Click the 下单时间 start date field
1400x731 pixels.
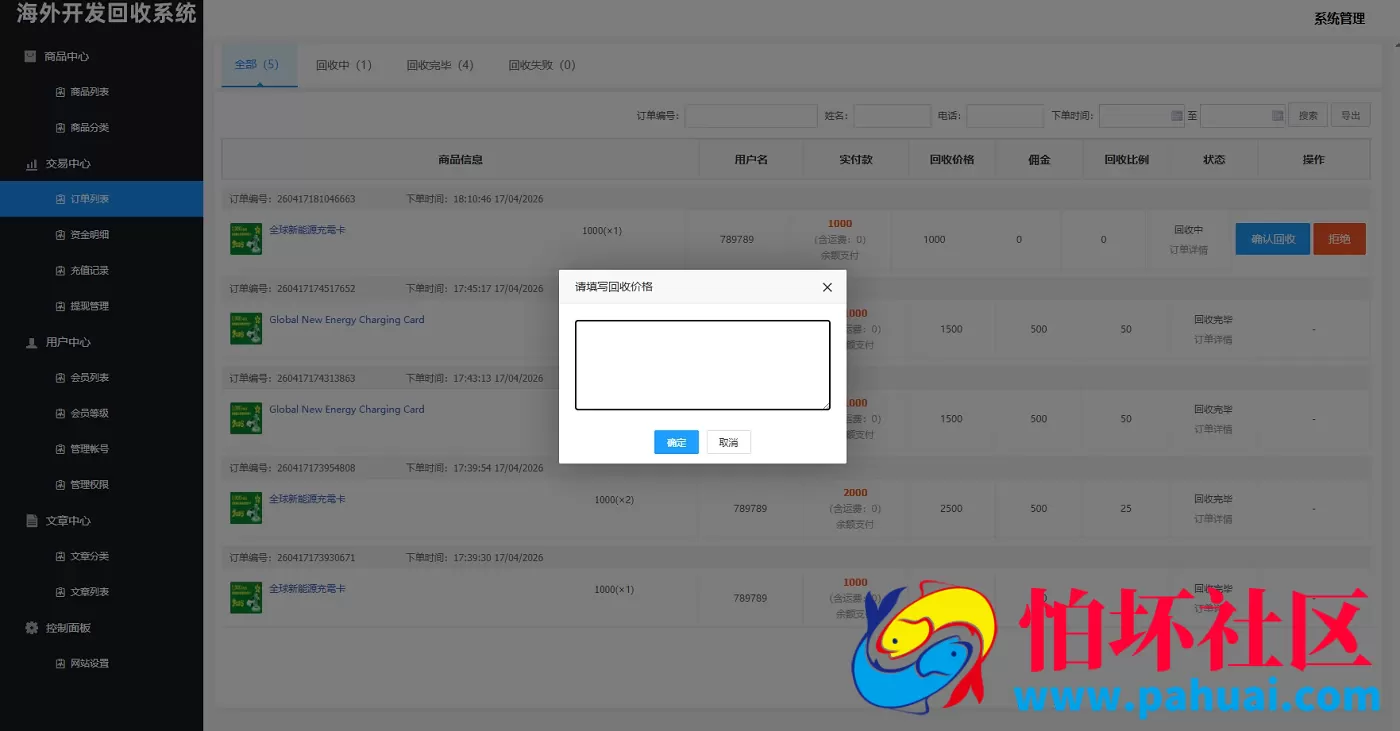point(1141,116)
